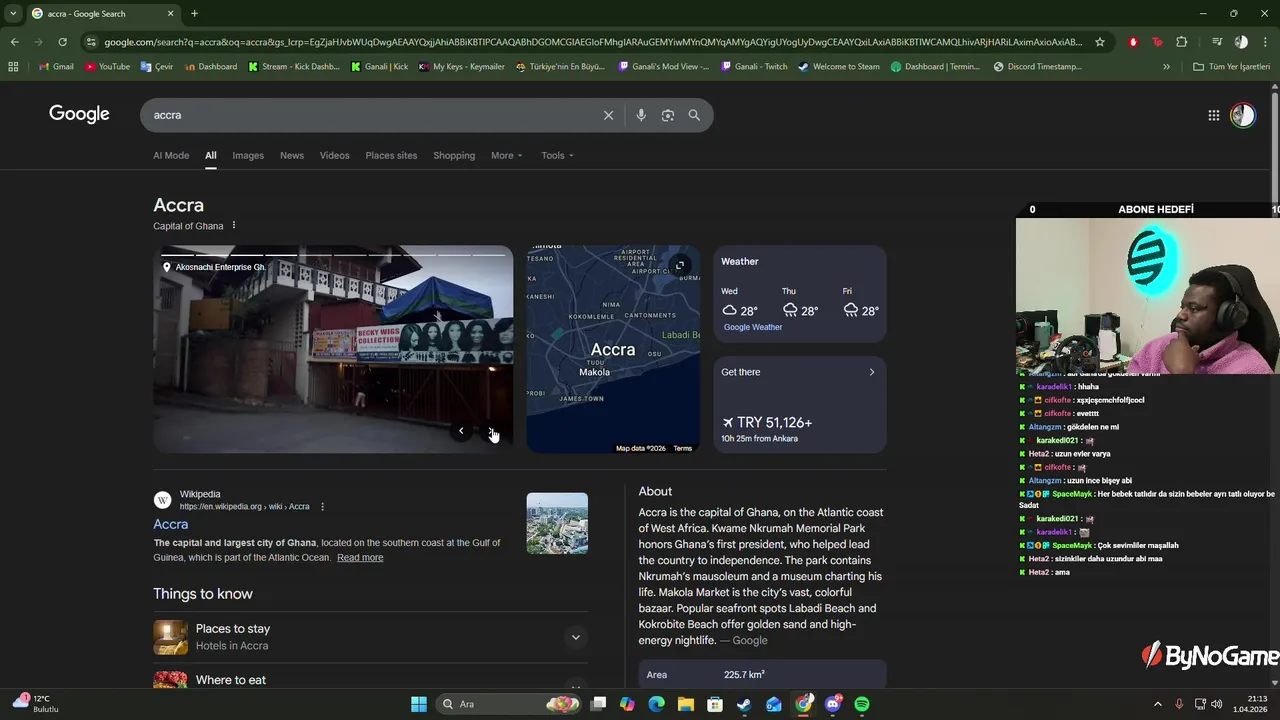The width and height of the screenshot is (1280, 720).
Task: Go back to previous page in Chrome
Action: pos(14,42)
